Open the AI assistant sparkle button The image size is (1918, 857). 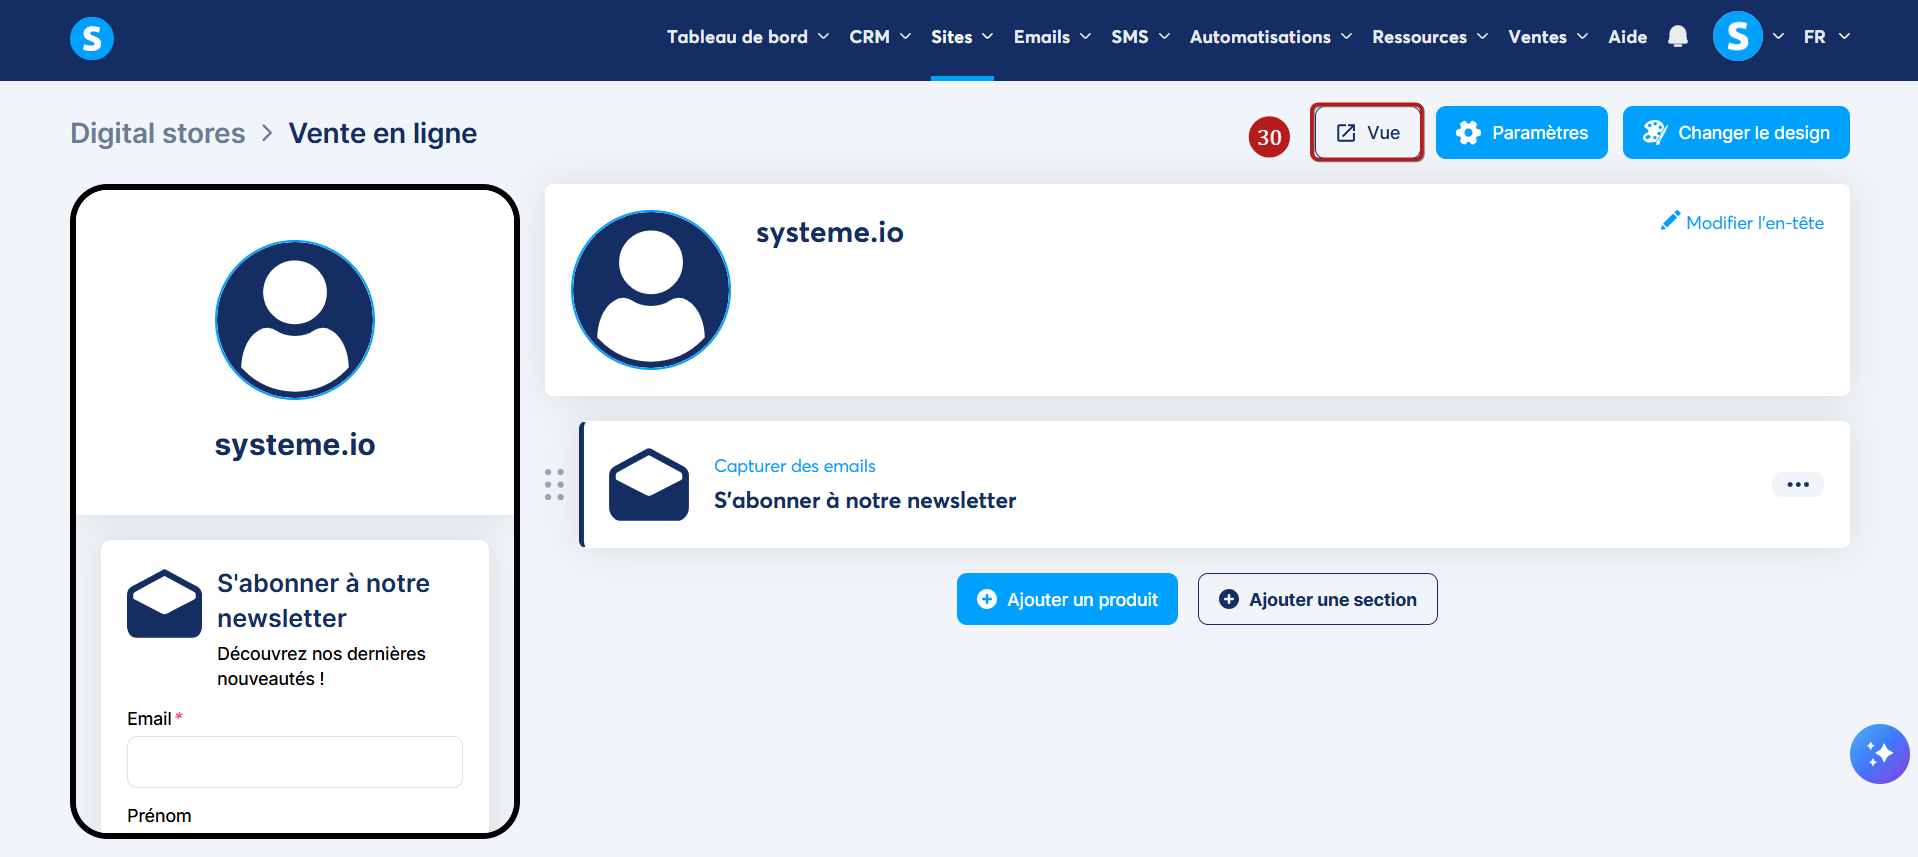[1880, 754]
